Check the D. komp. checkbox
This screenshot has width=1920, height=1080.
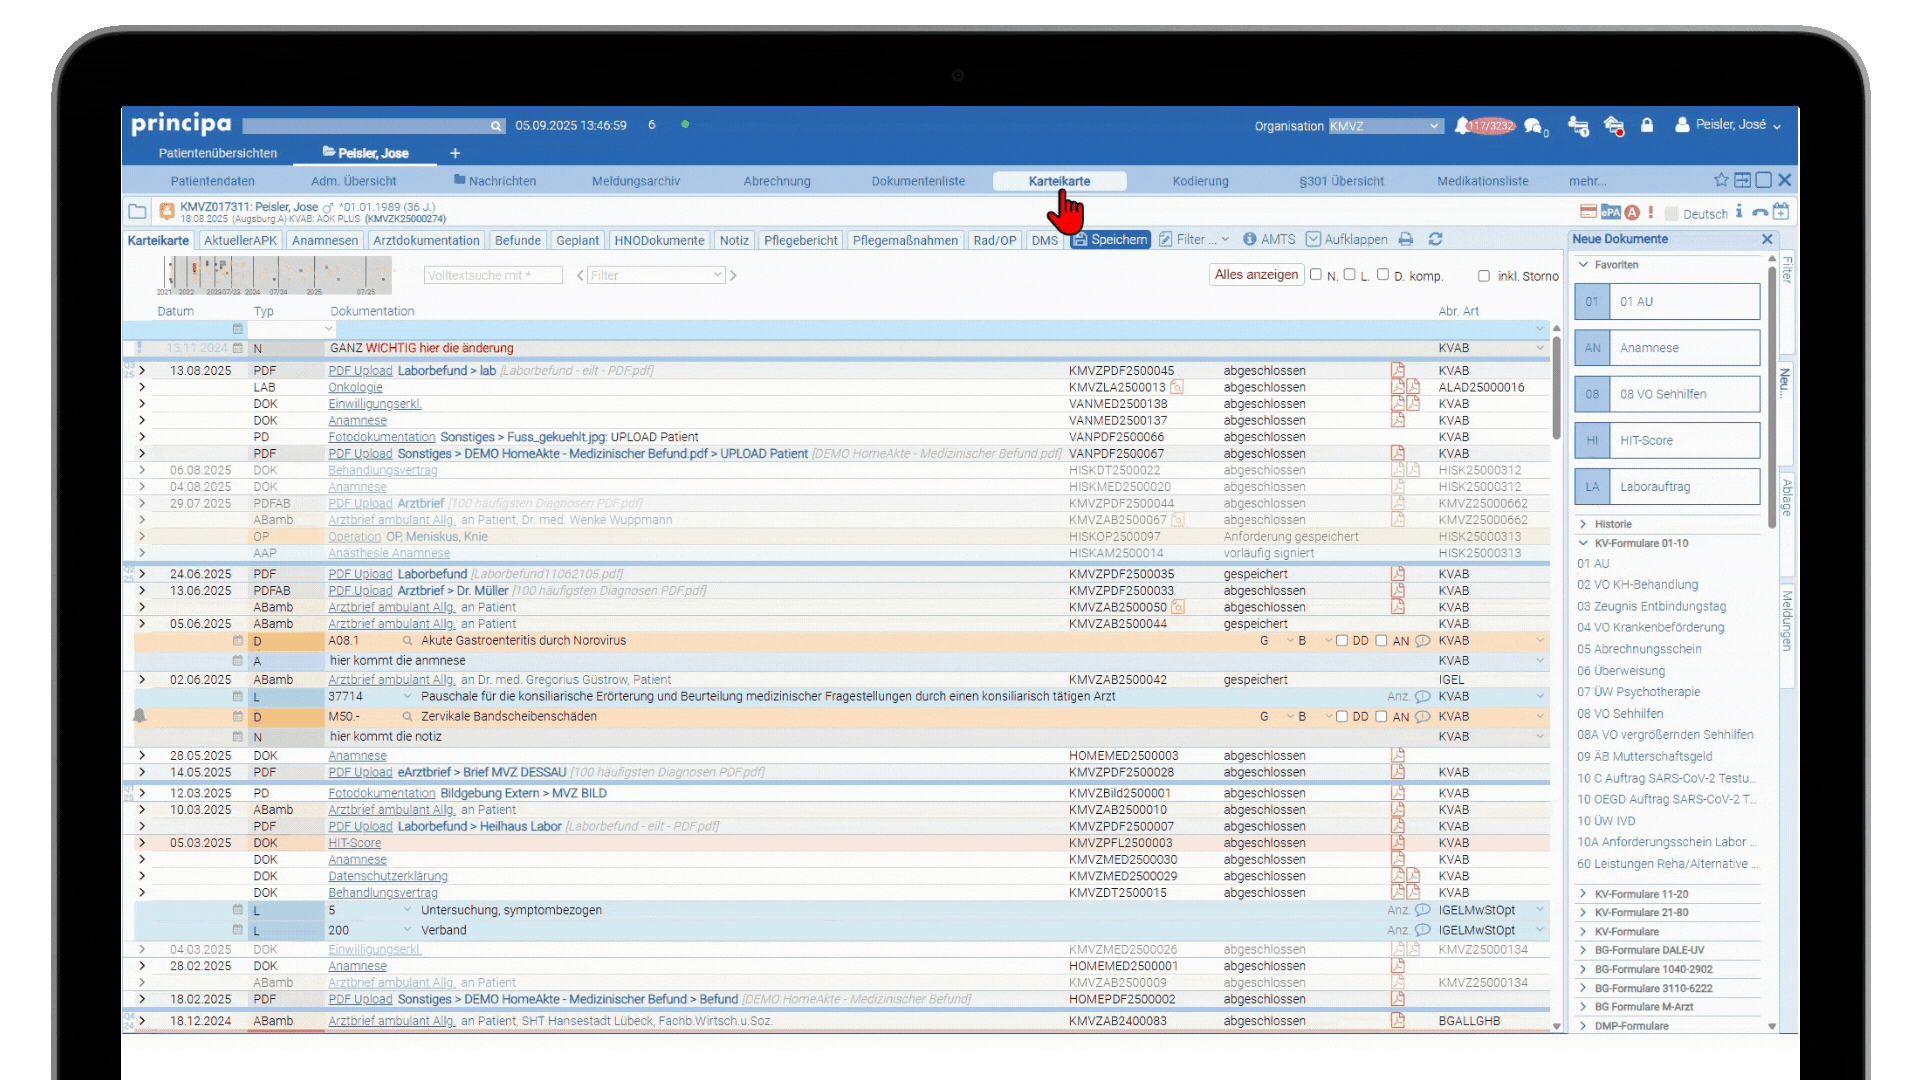pos(1383,275)
